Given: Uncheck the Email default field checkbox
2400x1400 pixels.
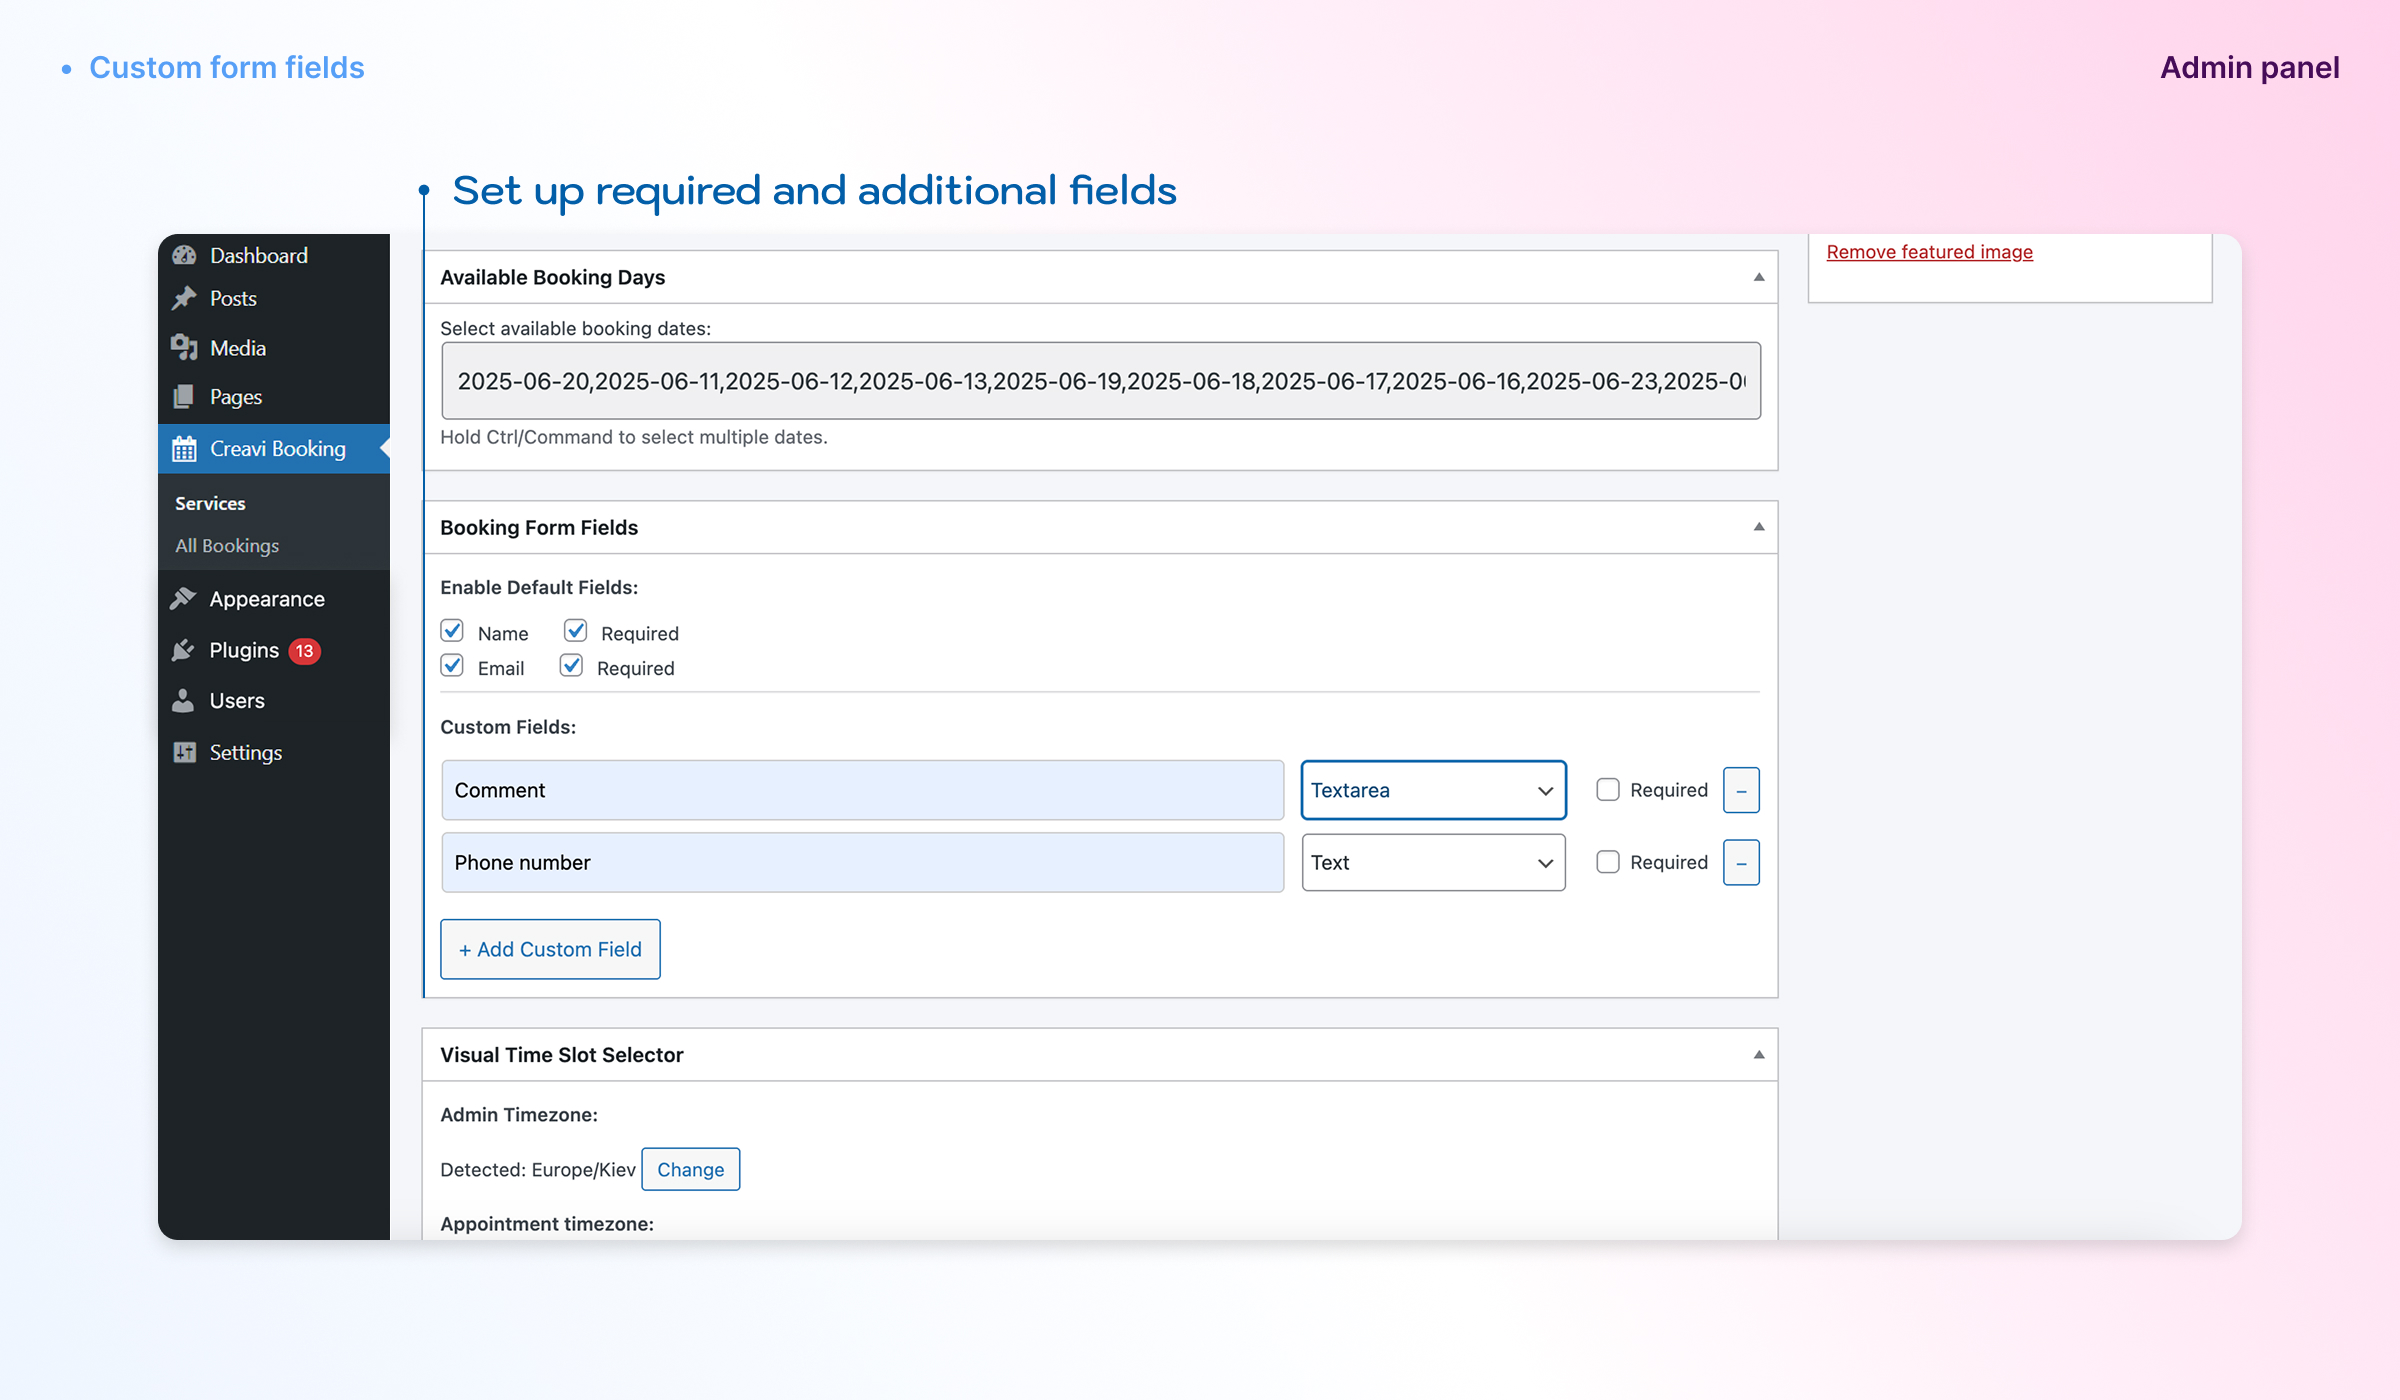Looking at the screenshot, I should click(x=452, y=666).
